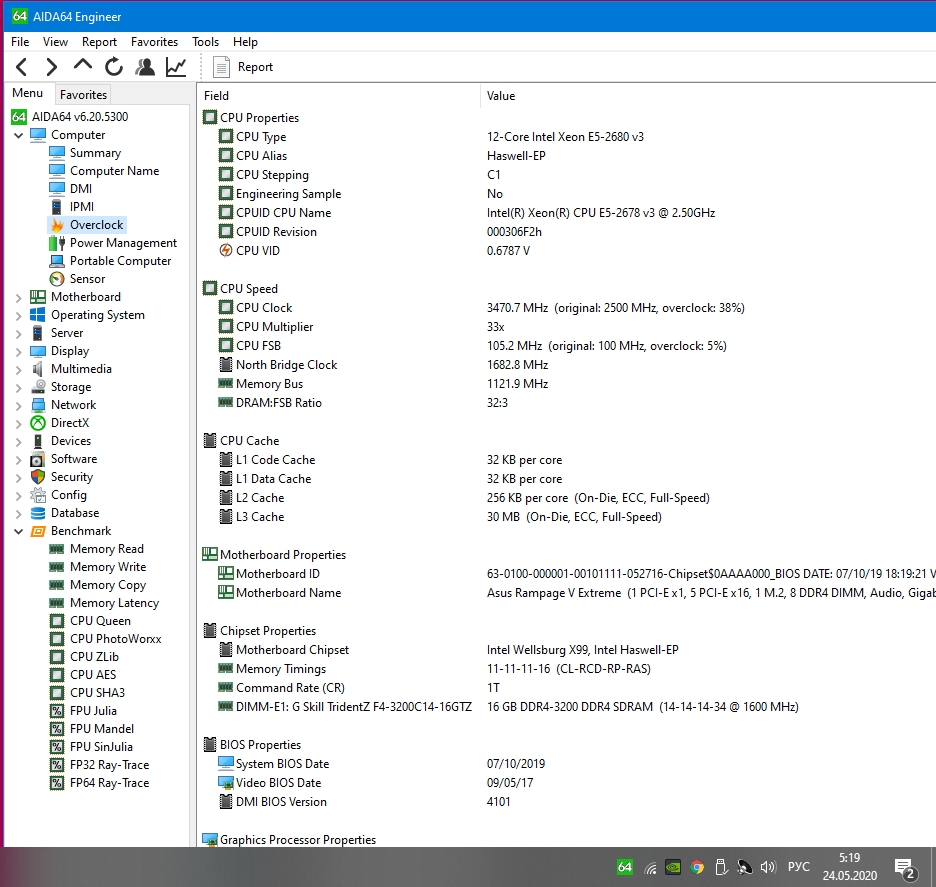The width and height of the screenshot is (936, 887).
Task: Open Memory Read benchmark icon
Action: point(57,549)
